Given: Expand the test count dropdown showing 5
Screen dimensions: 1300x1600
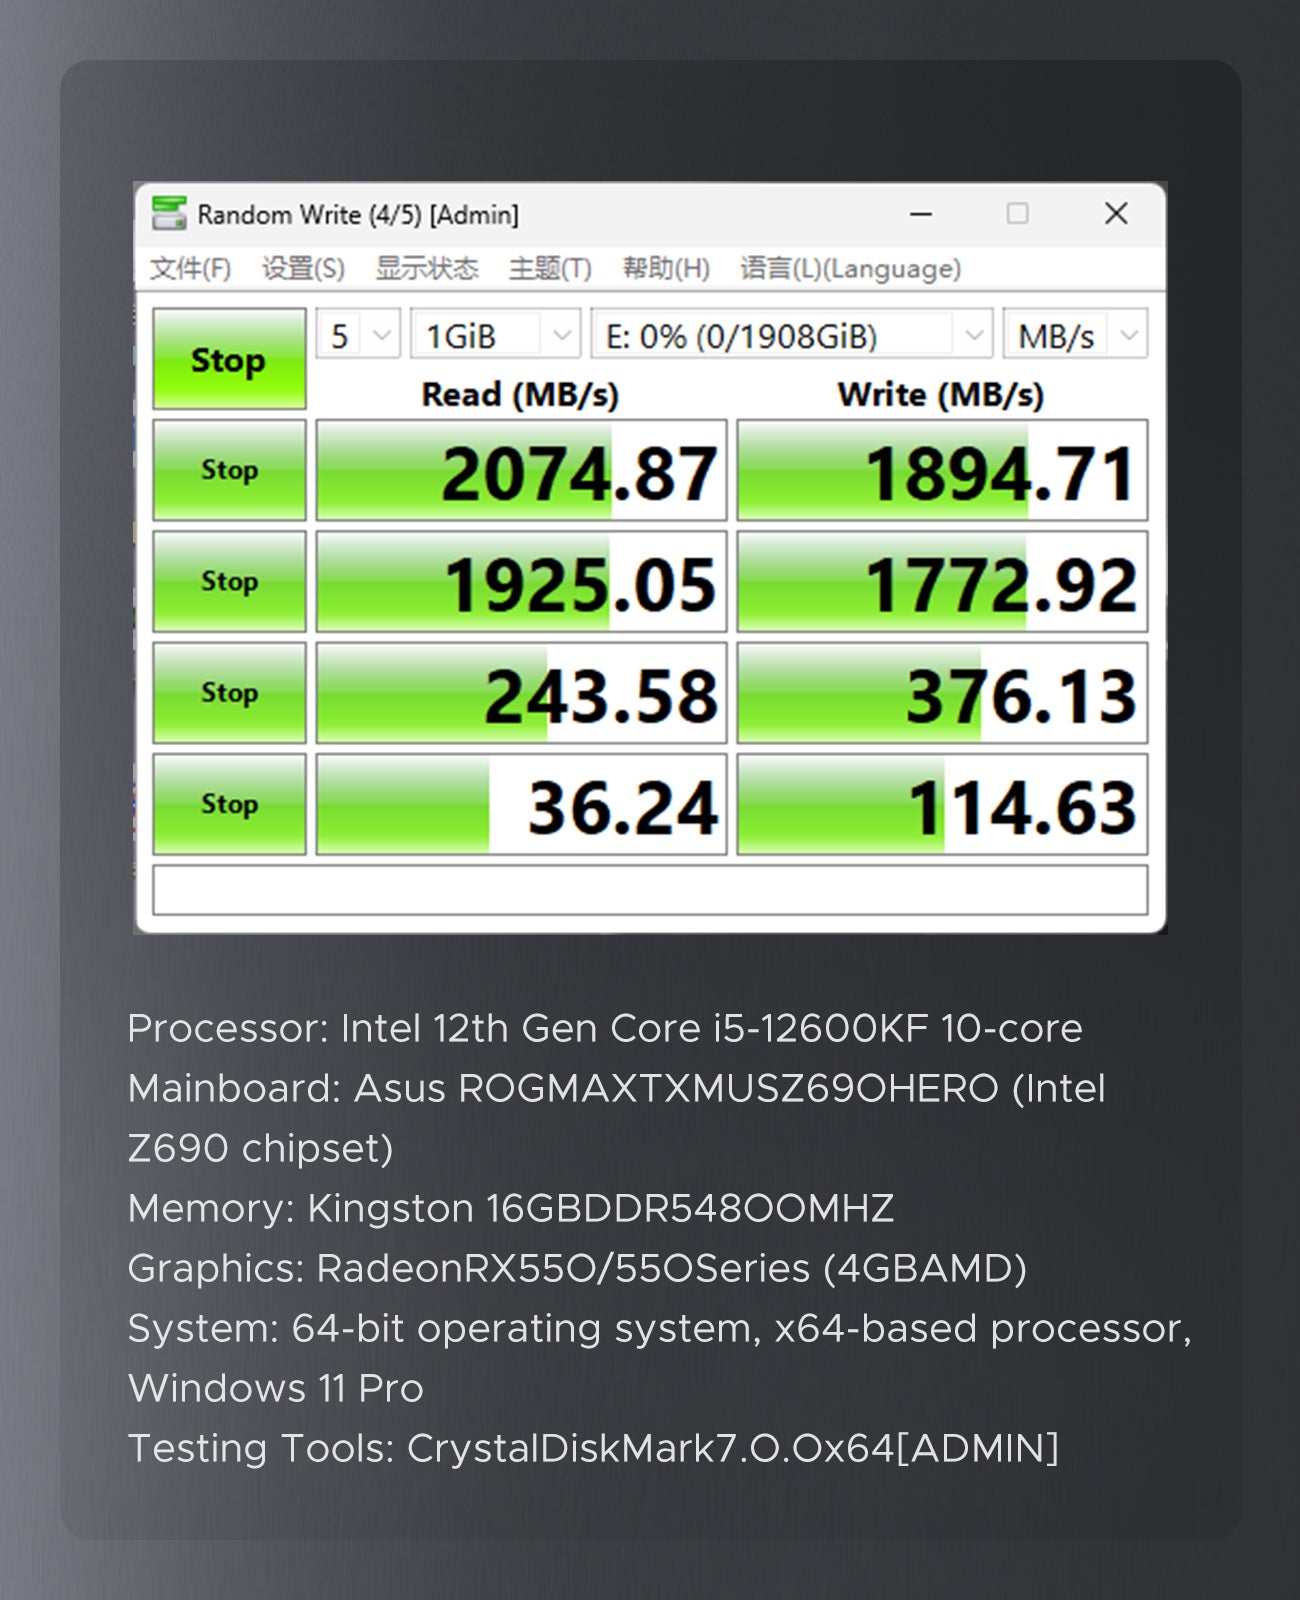Looking at the screenshot, I should tap(359, 335).
